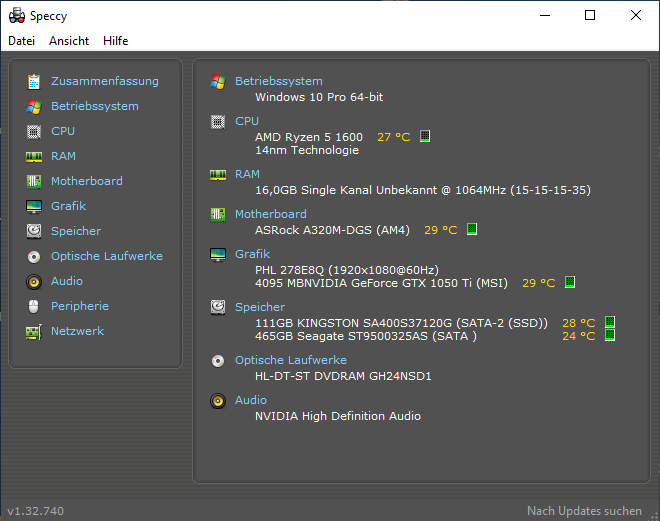Screen dimensions: 660x521
Task: Open the Ansicht menu
Action: point(69,41)
